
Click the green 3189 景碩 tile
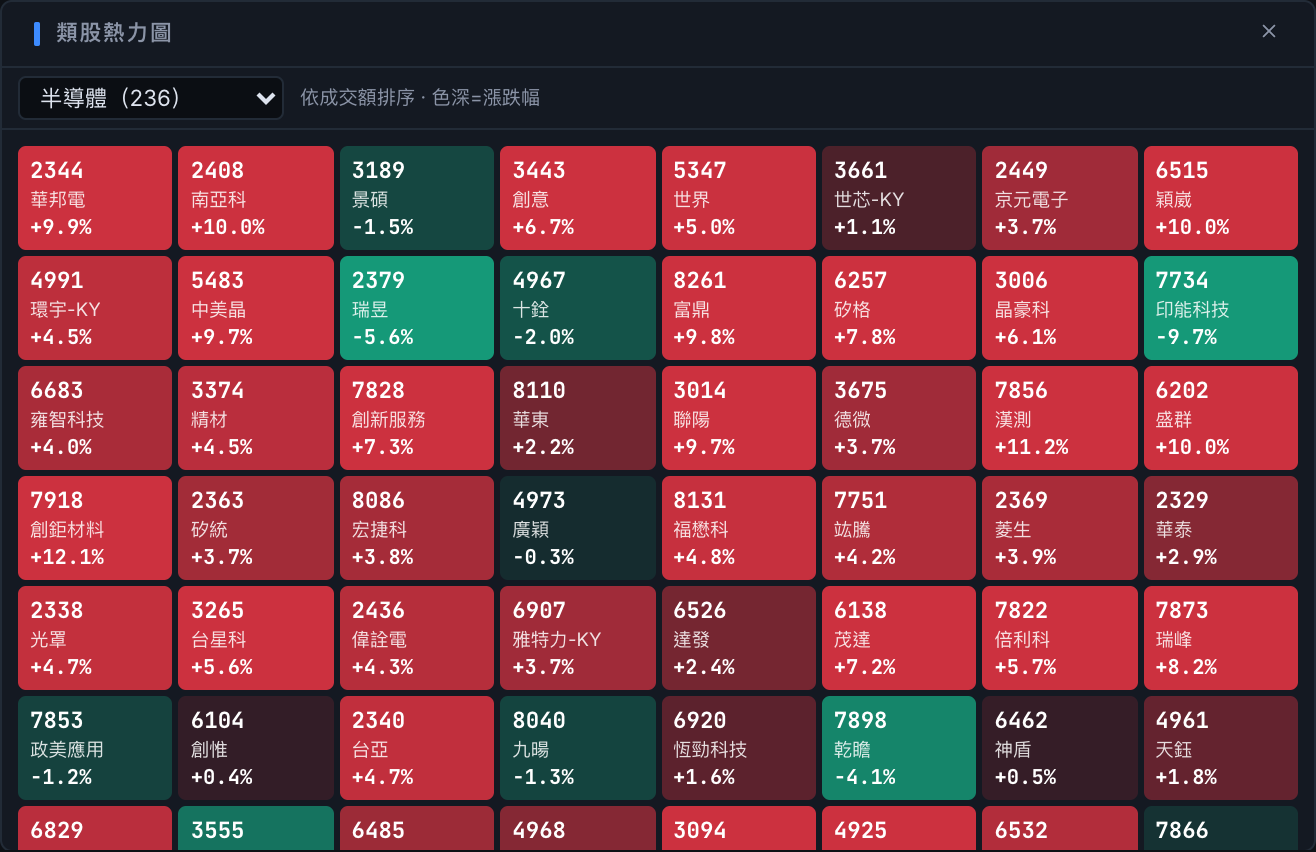click(417, 198)
